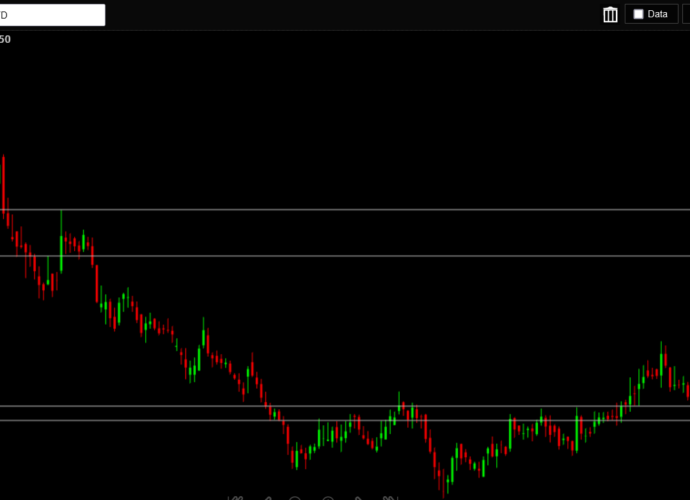Click the lowest red candle at chart bottom
This screenshot has width=690, height=500.
point(444,485)
